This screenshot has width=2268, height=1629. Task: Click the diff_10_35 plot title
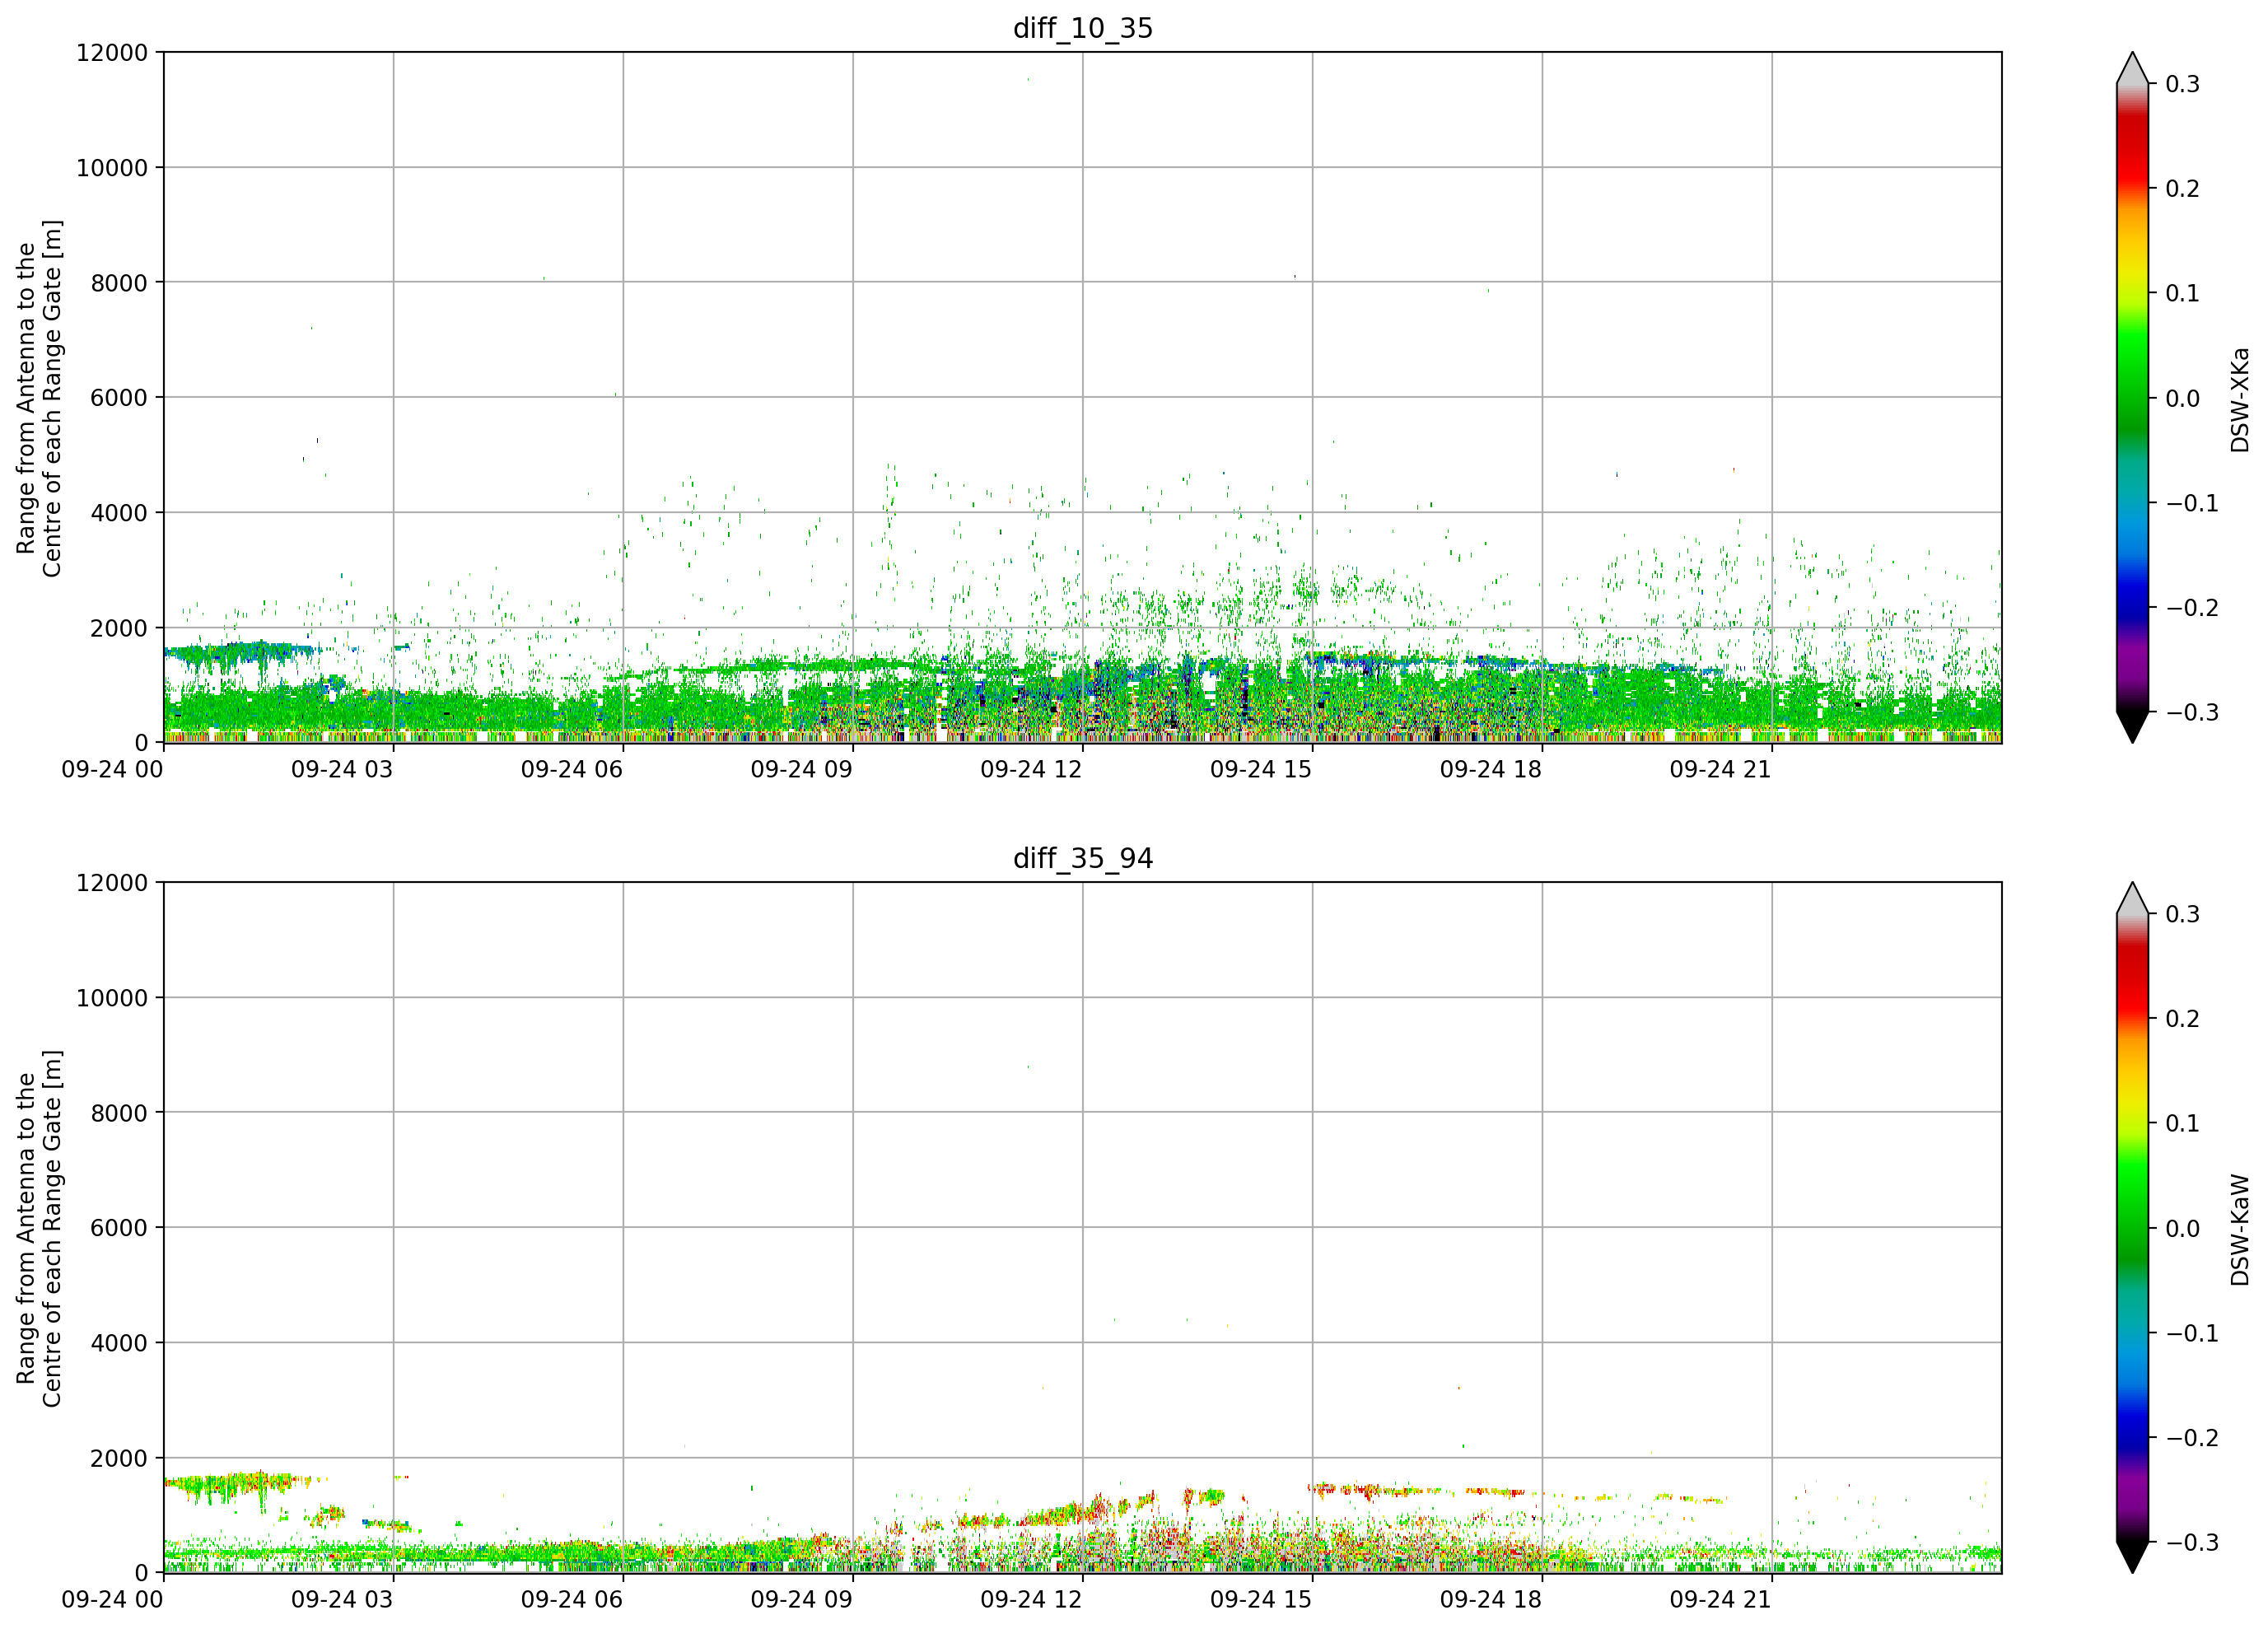click(1083, 28)
